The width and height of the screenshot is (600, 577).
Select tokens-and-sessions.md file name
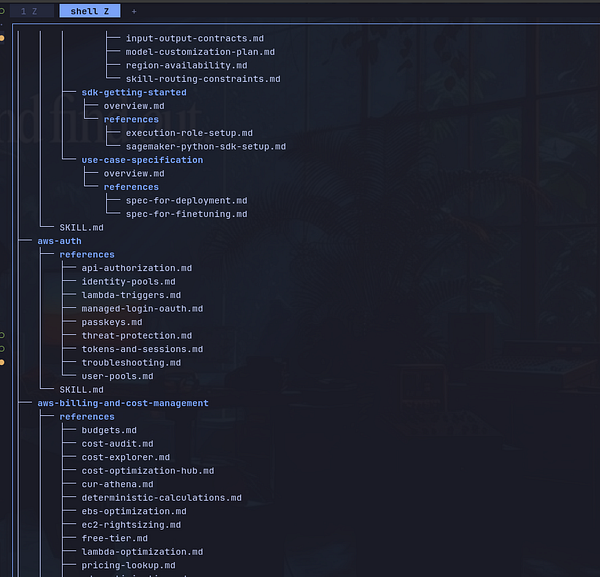click(x=142, y=349)
